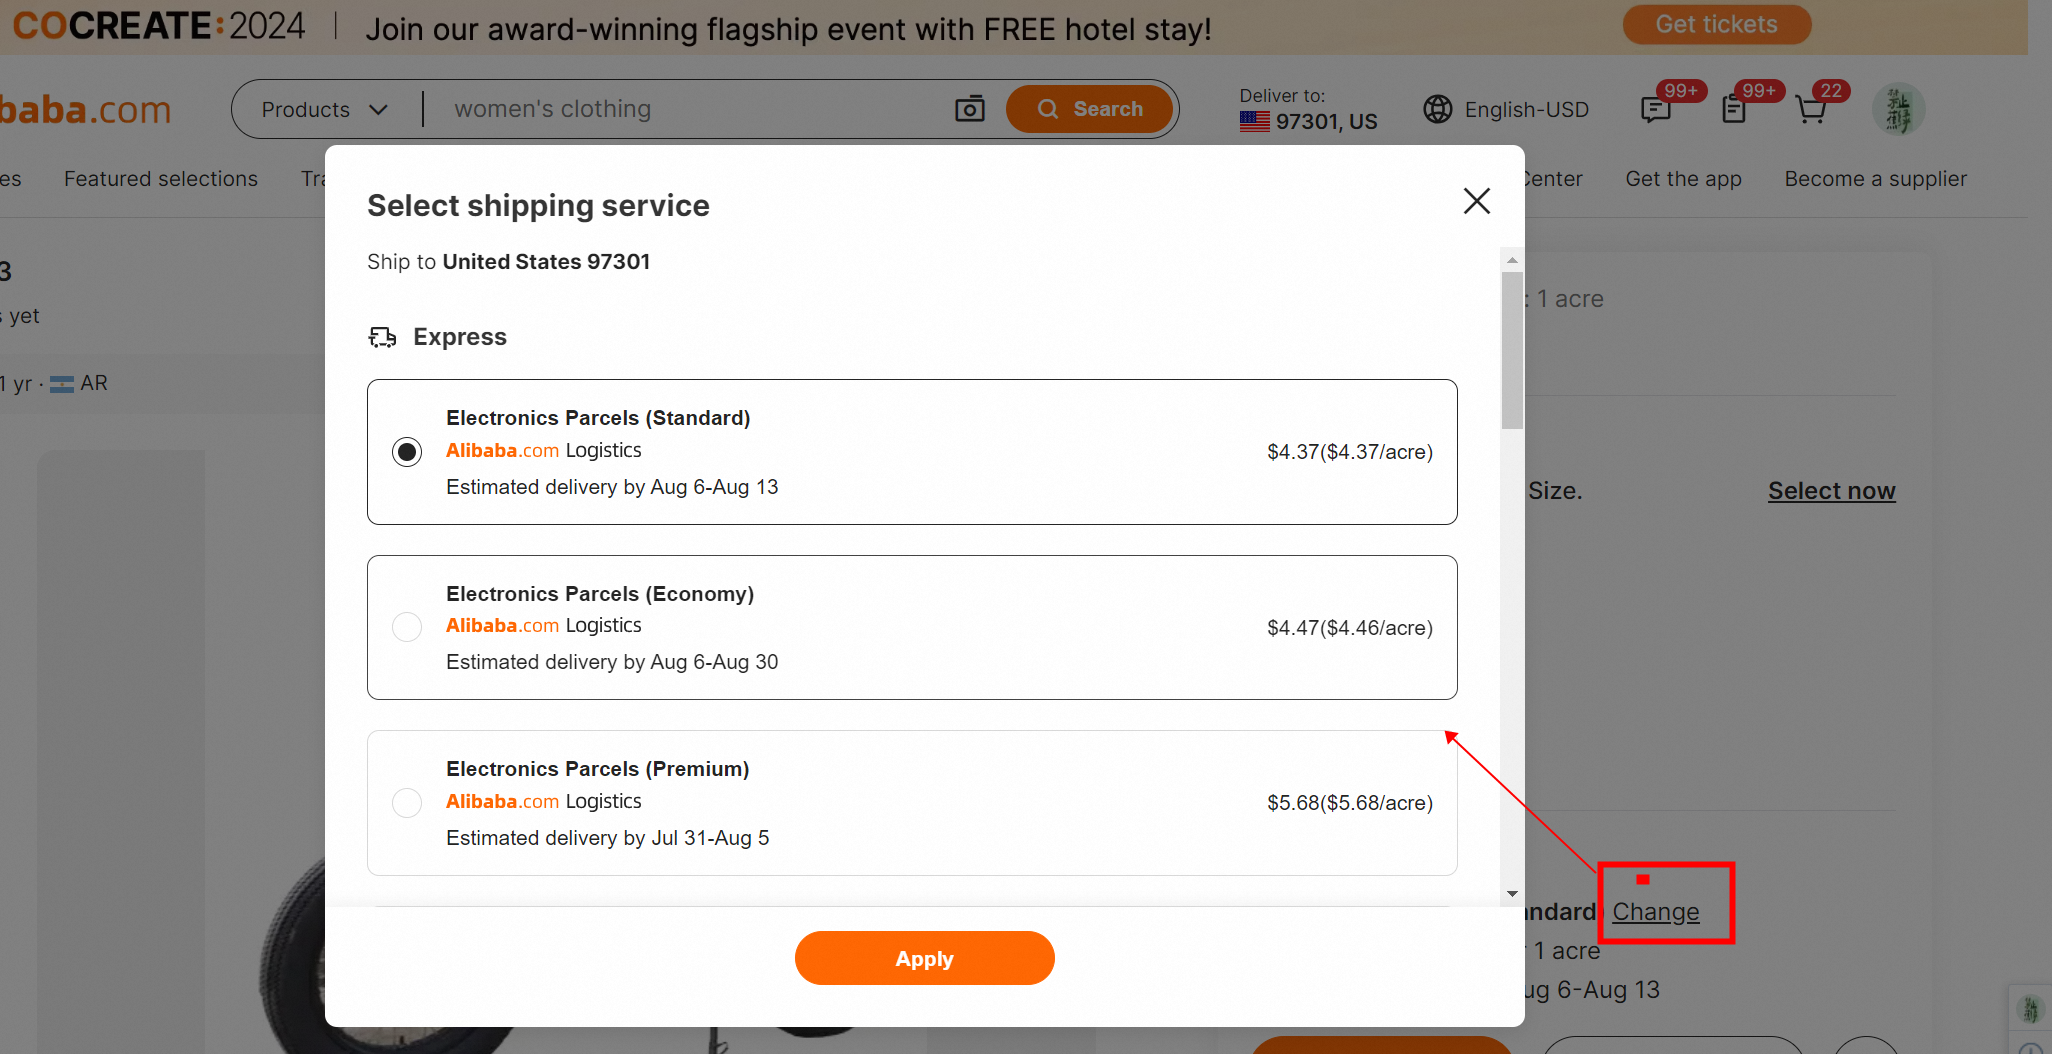
Task: Click the COCREATE 2024 banner logo
Action: click(x=159, y=26)
